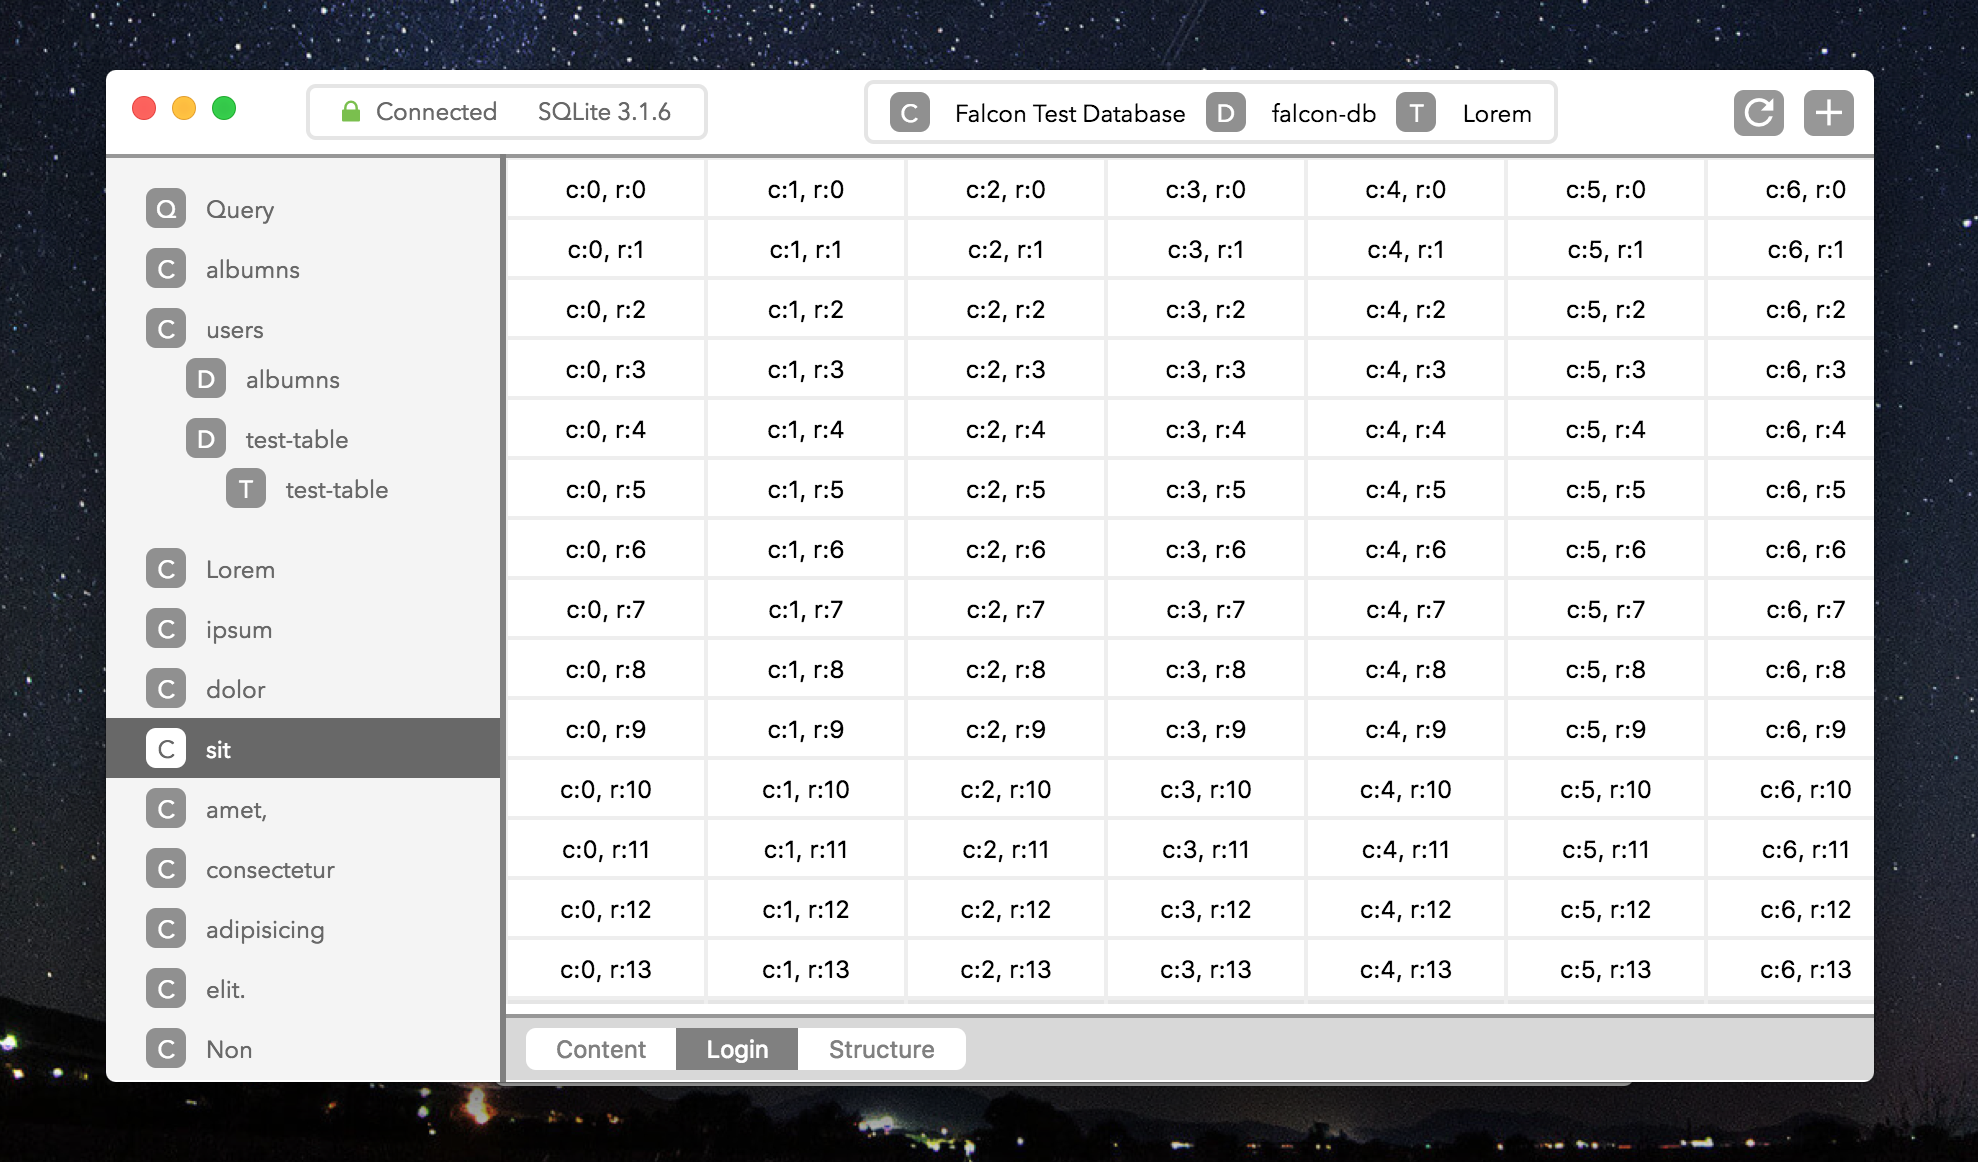Click the falcon-db breadcrumb label

click(x=1323, y=113)
